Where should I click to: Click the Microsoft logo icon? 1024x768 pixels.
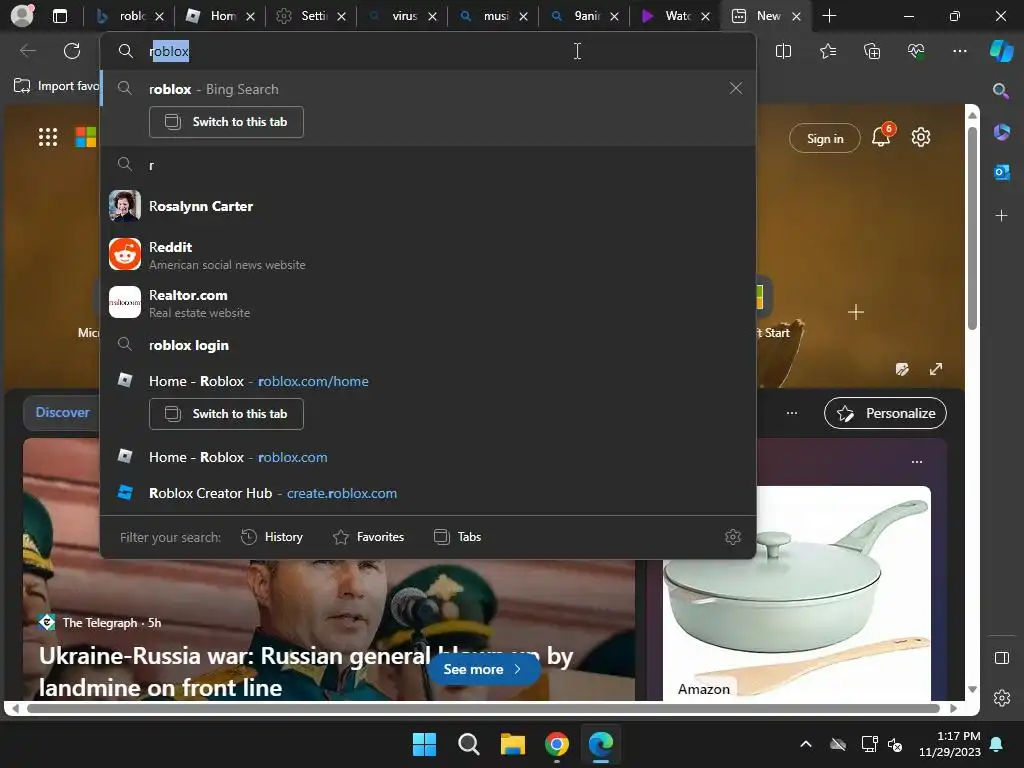click(x=86, y=137)
